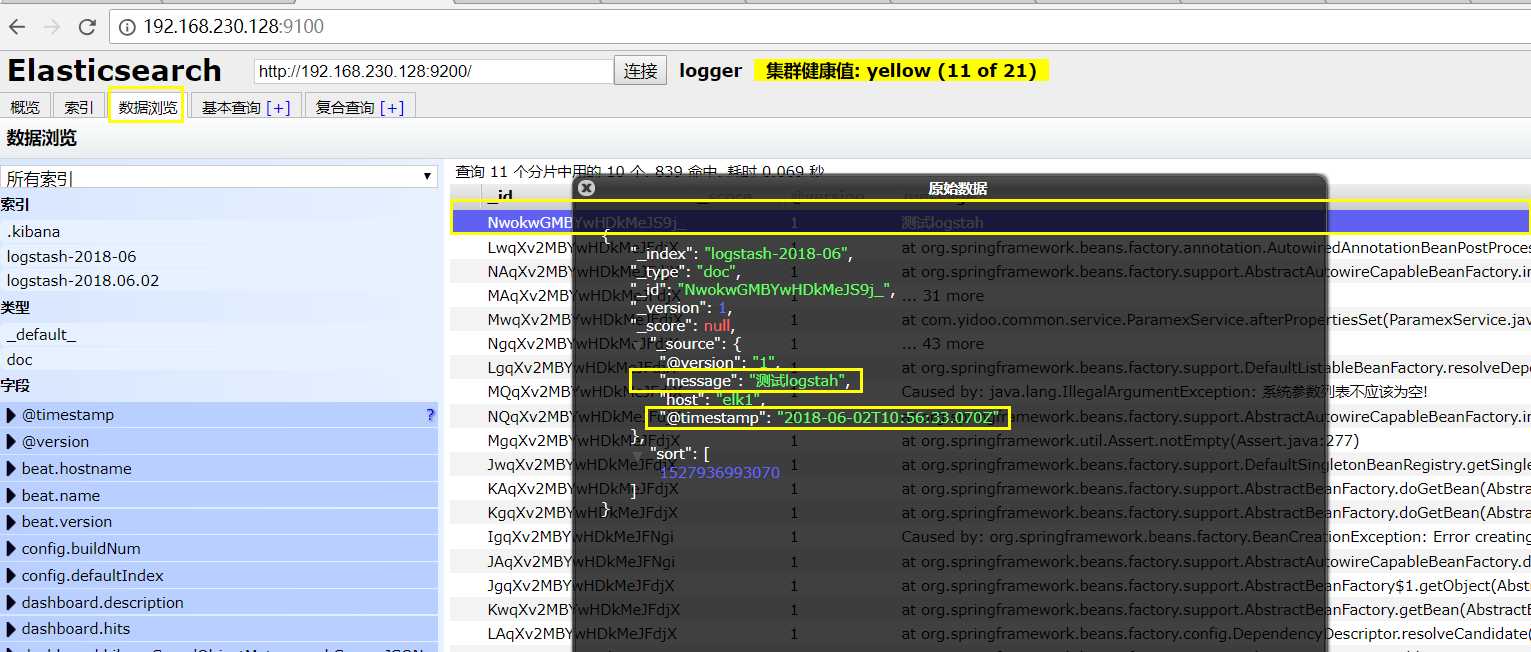Viewport: 1531px width, 652px height.
Task: Click the host value "elk1" in the popup
Action: tap(738, 399)
